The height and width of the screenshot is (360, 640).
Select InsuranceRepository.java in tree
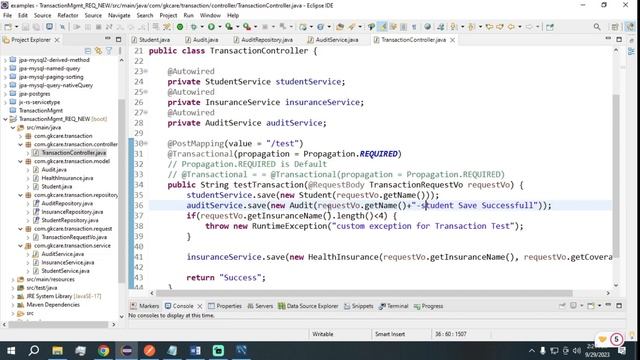(x=72, y=212)
